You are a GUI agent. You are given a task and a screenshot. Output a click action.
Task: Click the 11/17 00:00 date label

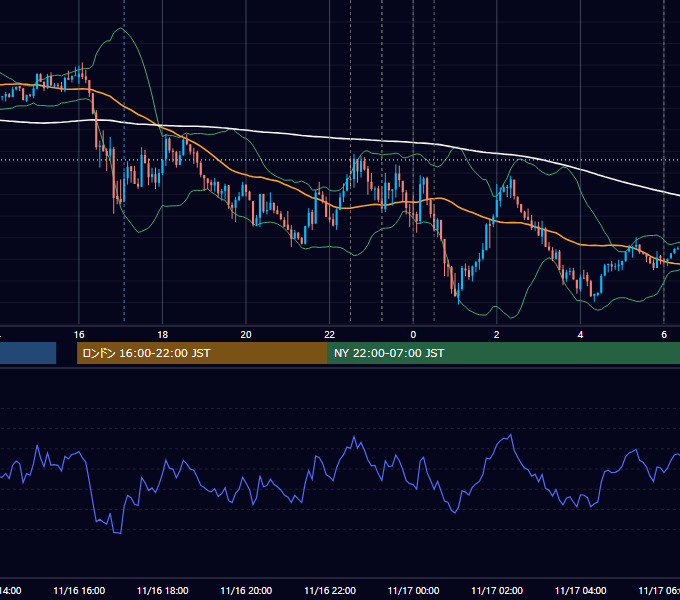[x=413, y=591]
